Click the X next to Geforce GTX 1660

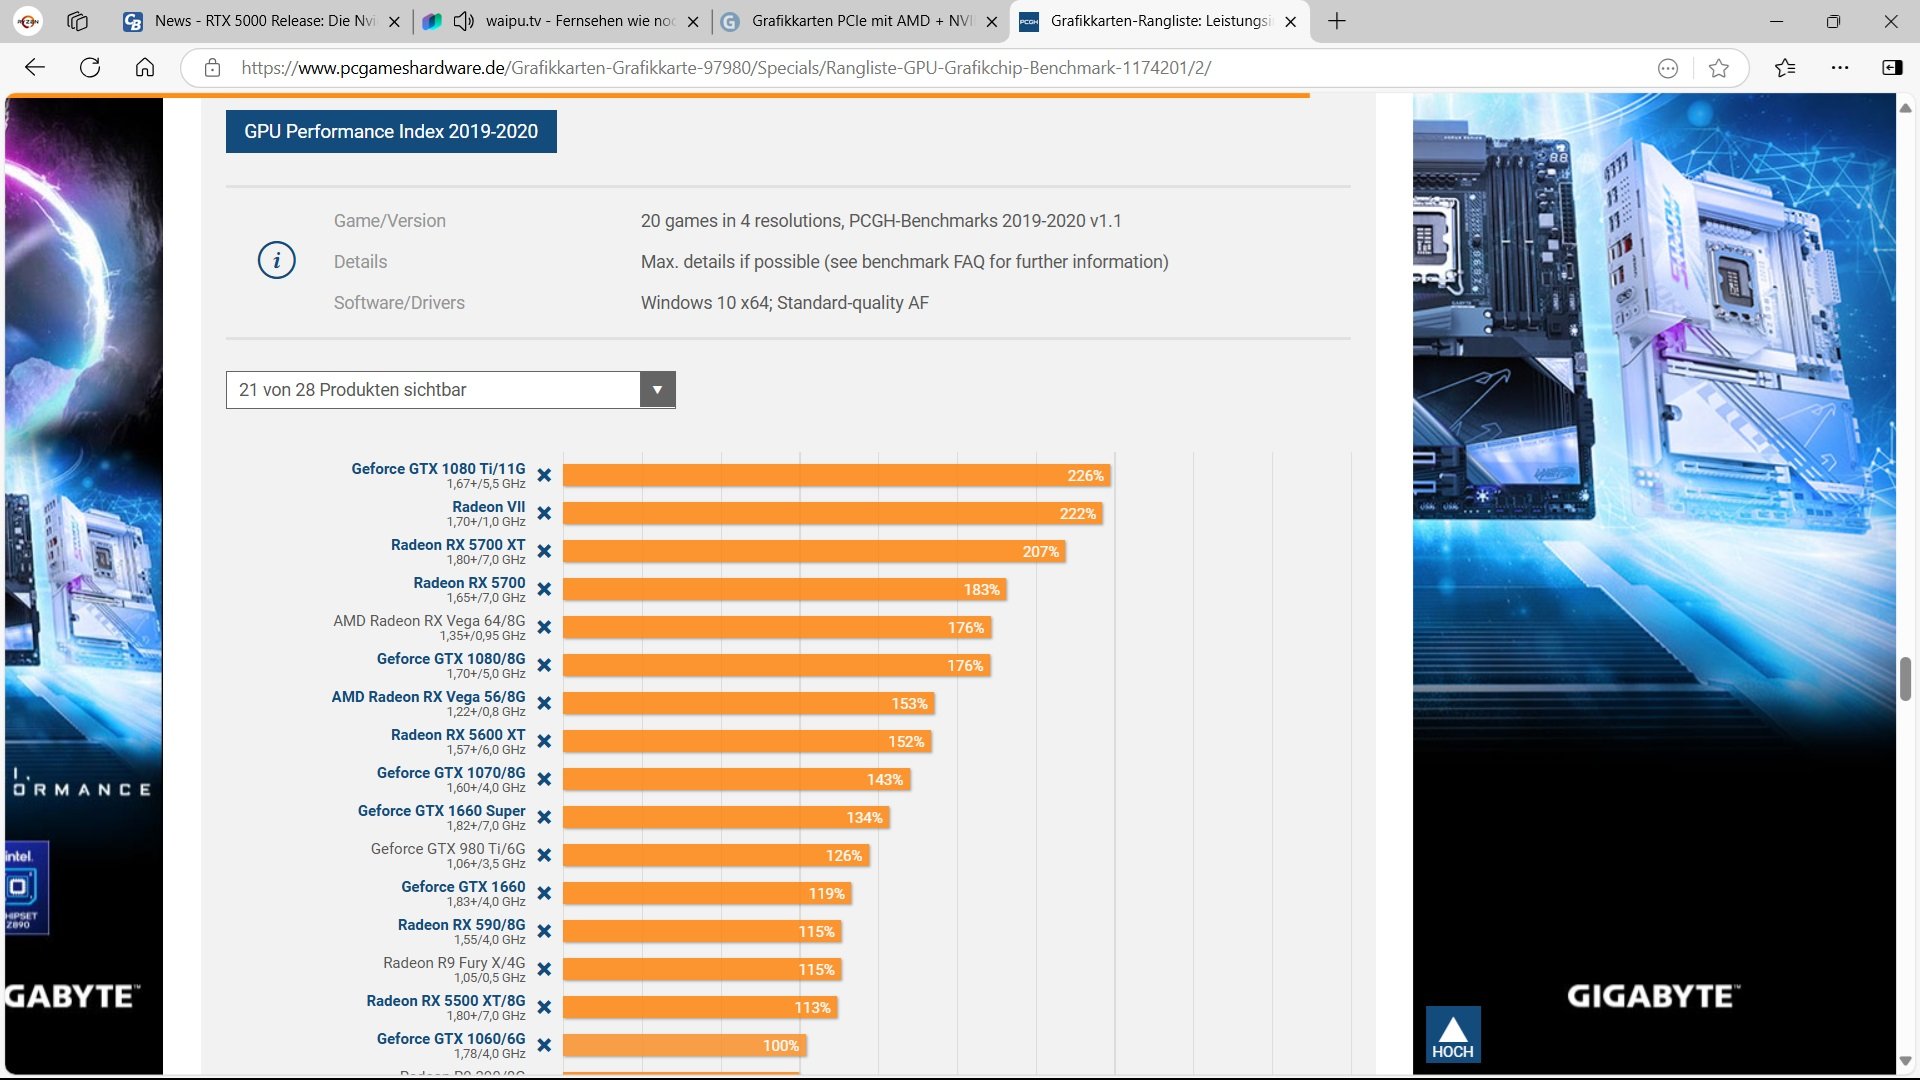[x=544, y=894]
